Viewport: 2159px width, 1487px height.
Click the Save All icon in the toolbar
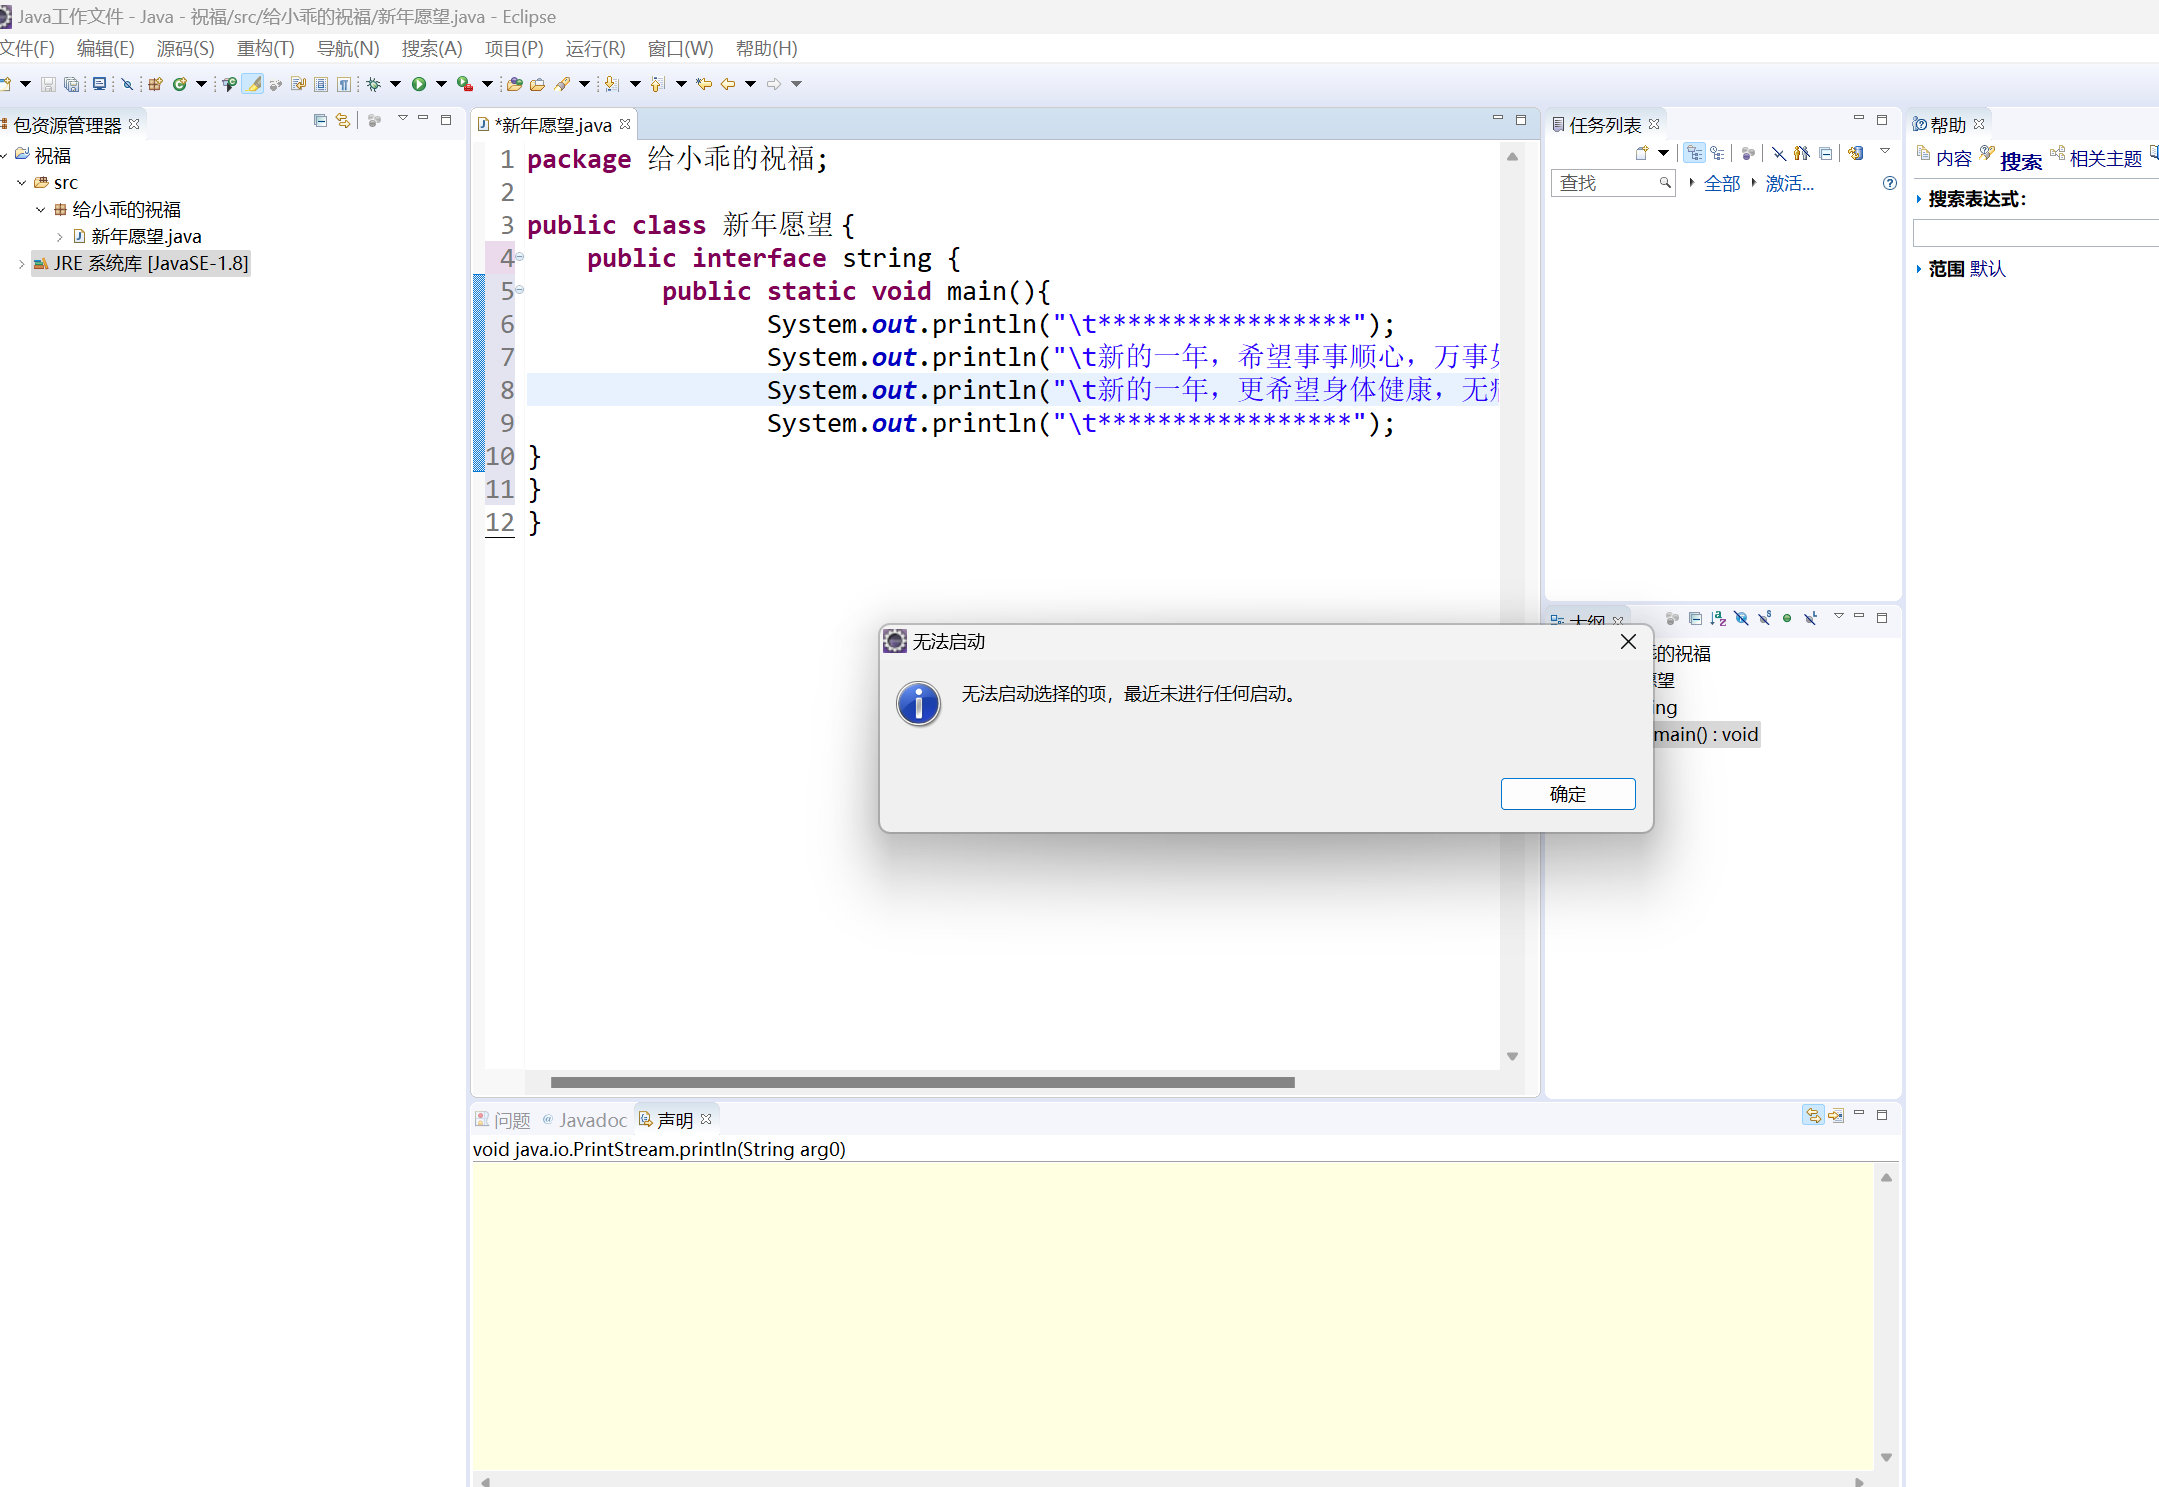click(x=72, y=84)
